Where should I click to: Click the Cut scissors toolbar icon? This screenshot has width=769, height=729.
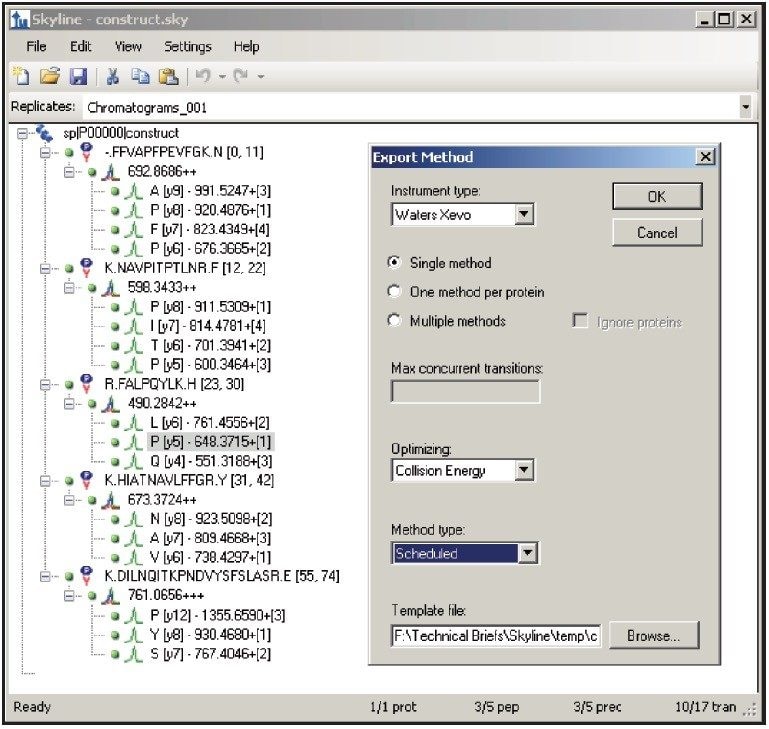coord(113,76)
